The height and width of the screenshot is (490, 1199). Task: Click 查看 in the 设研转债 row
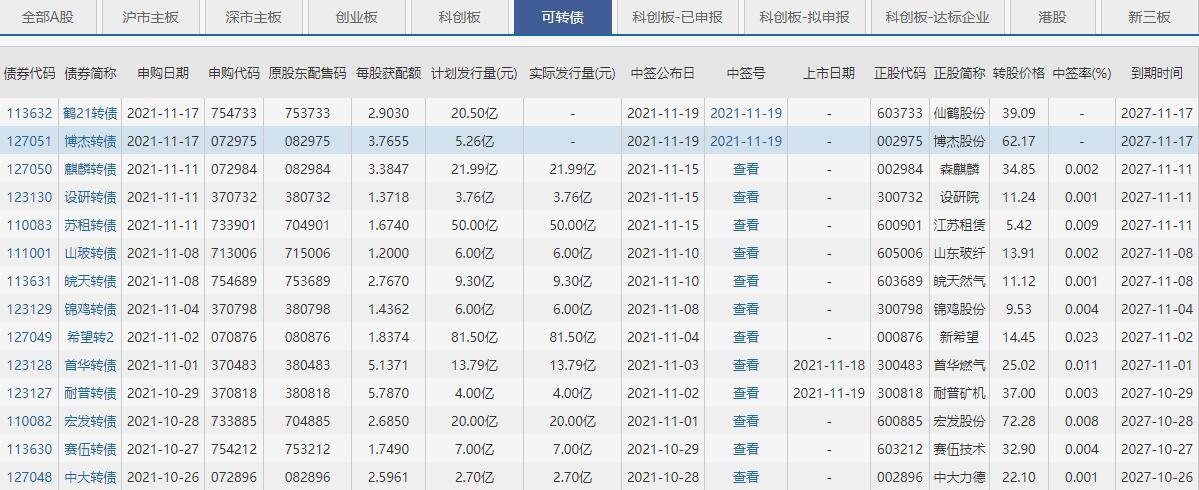pyautogui.click(x=746, y=197)
